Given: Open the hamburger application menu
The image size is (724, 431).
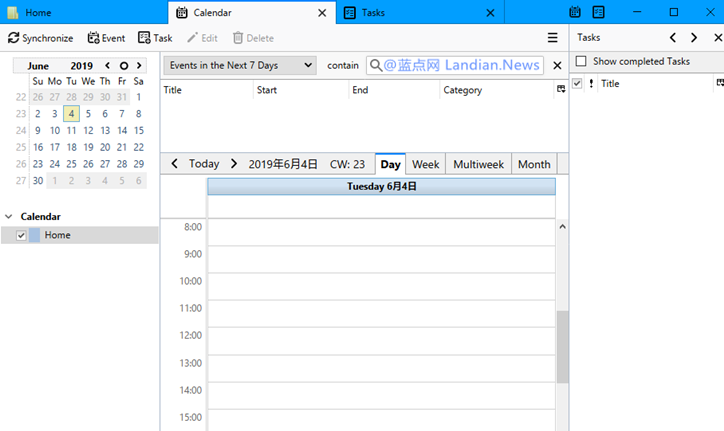Looking at the screenshot, I should pyautogui.click(x=552, y=38).
